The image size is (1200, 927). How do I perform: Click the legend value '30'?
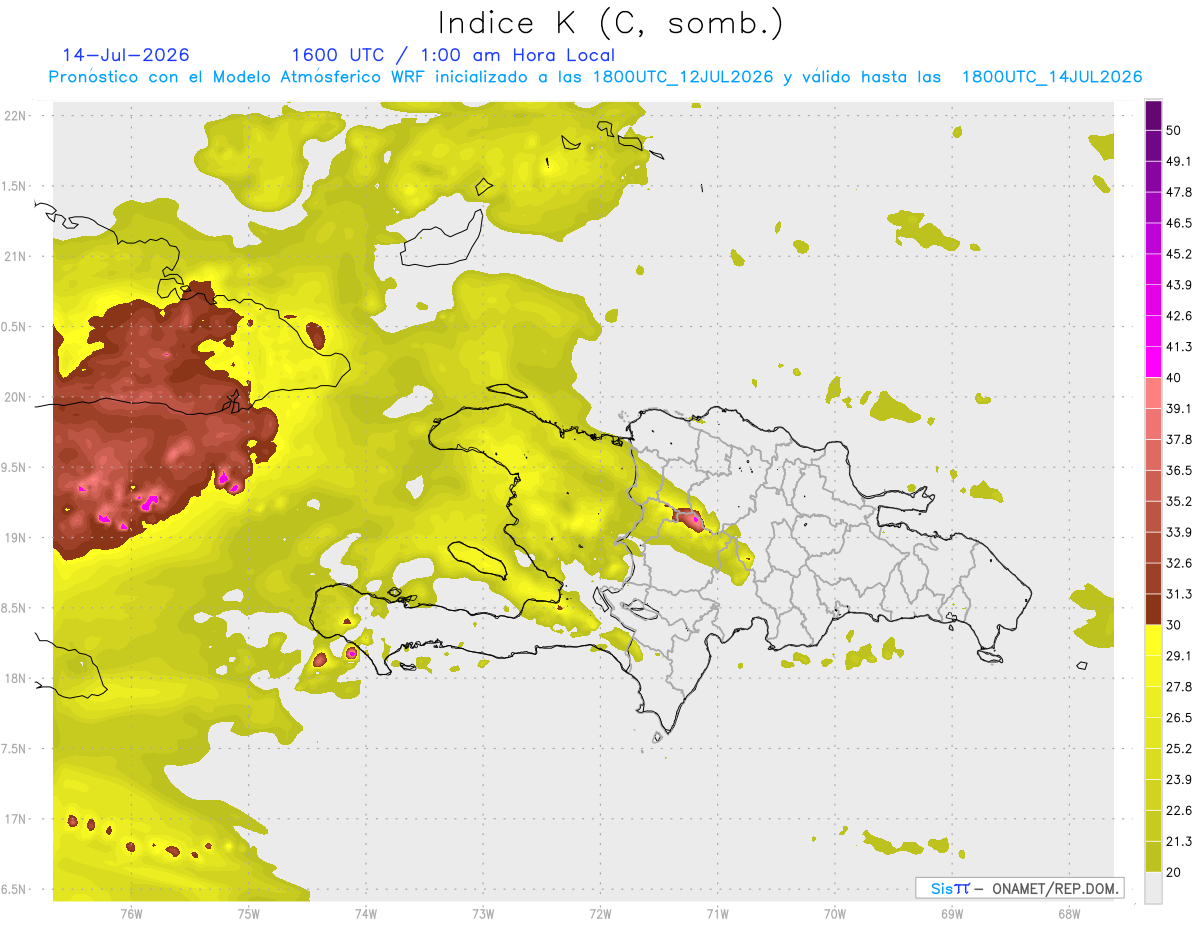[x=1174, y=625]
